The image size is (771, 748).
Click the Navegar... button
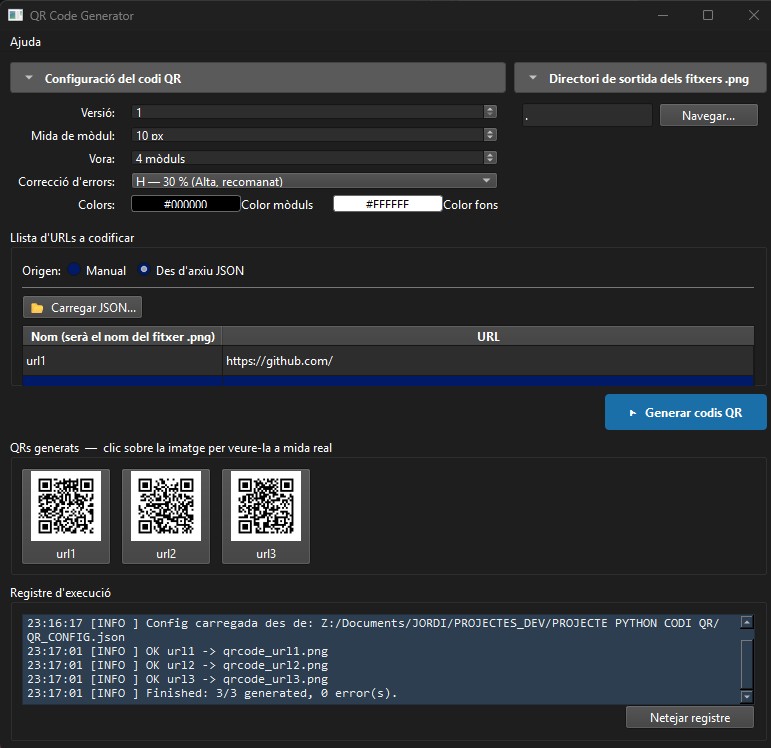pyautogui.click(x=708, y=115)
